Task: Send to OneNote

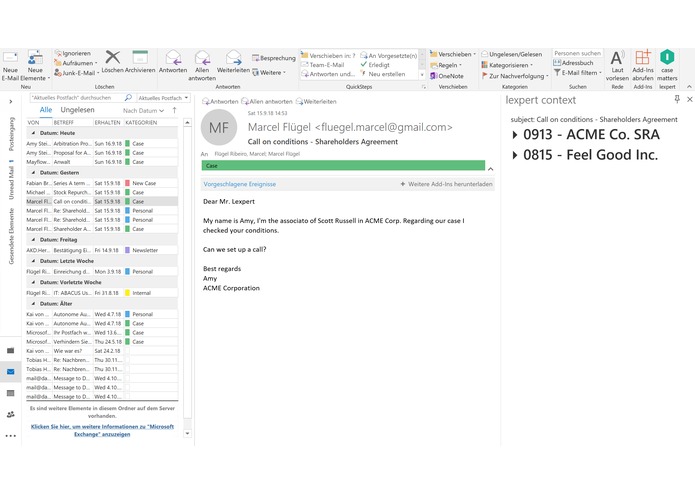Action: pos(447,76)
